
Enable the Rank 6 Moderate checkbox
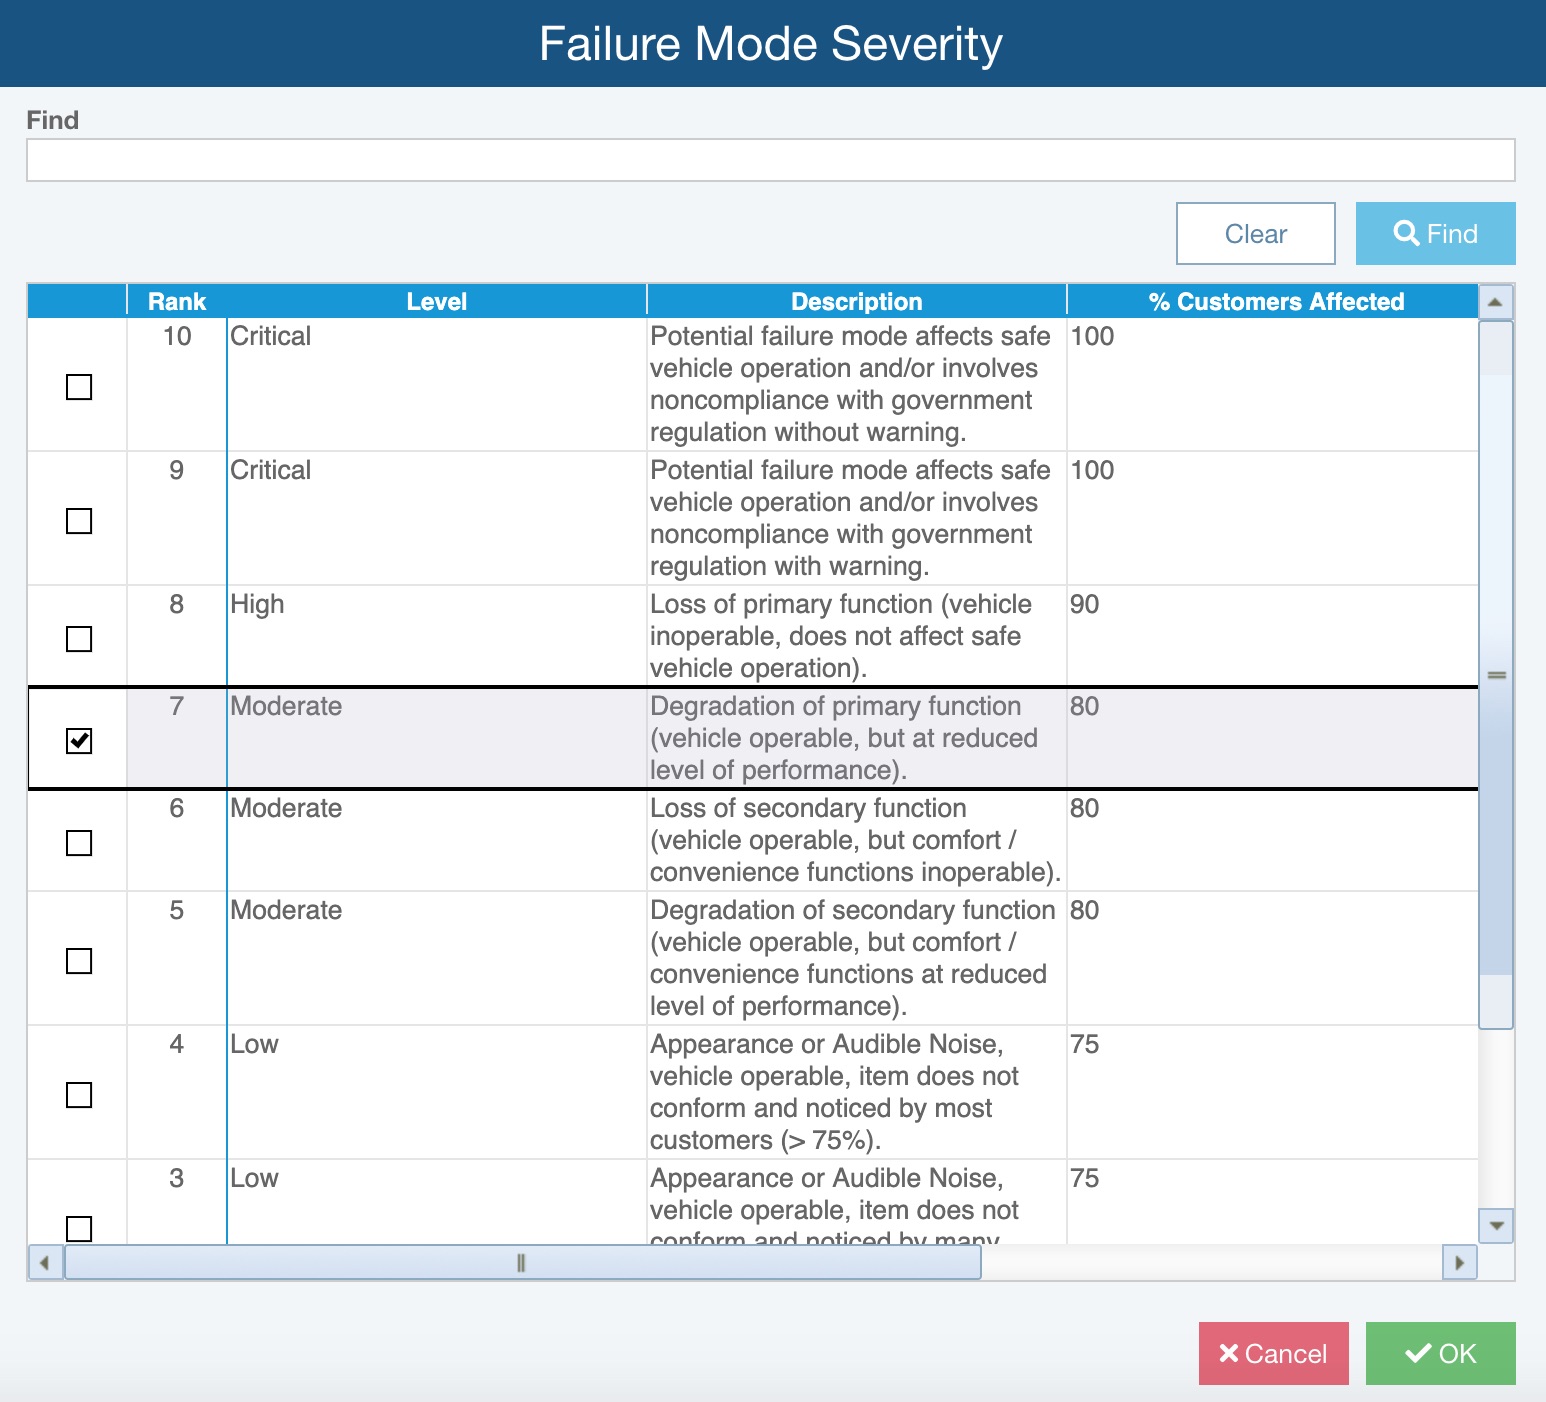coord(79,843)
